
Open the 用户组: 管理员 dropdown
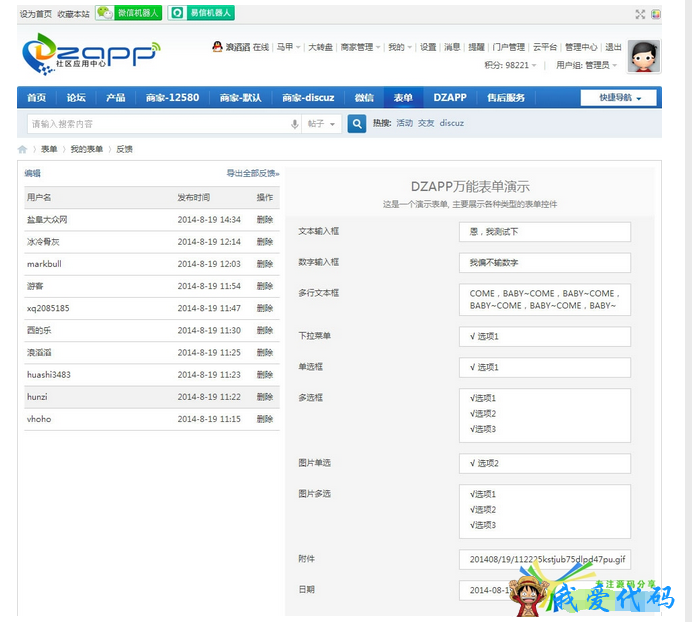click(x=586, y=65)
